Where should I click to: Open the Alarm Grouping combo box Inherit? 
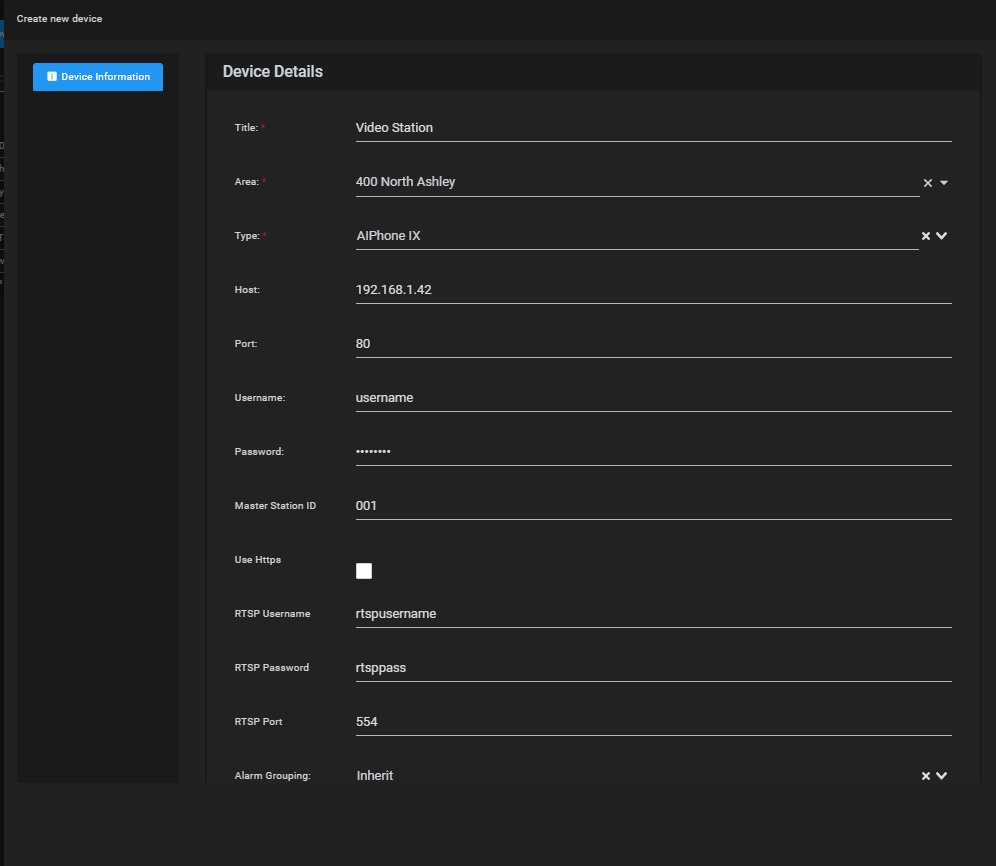[637, 776]
